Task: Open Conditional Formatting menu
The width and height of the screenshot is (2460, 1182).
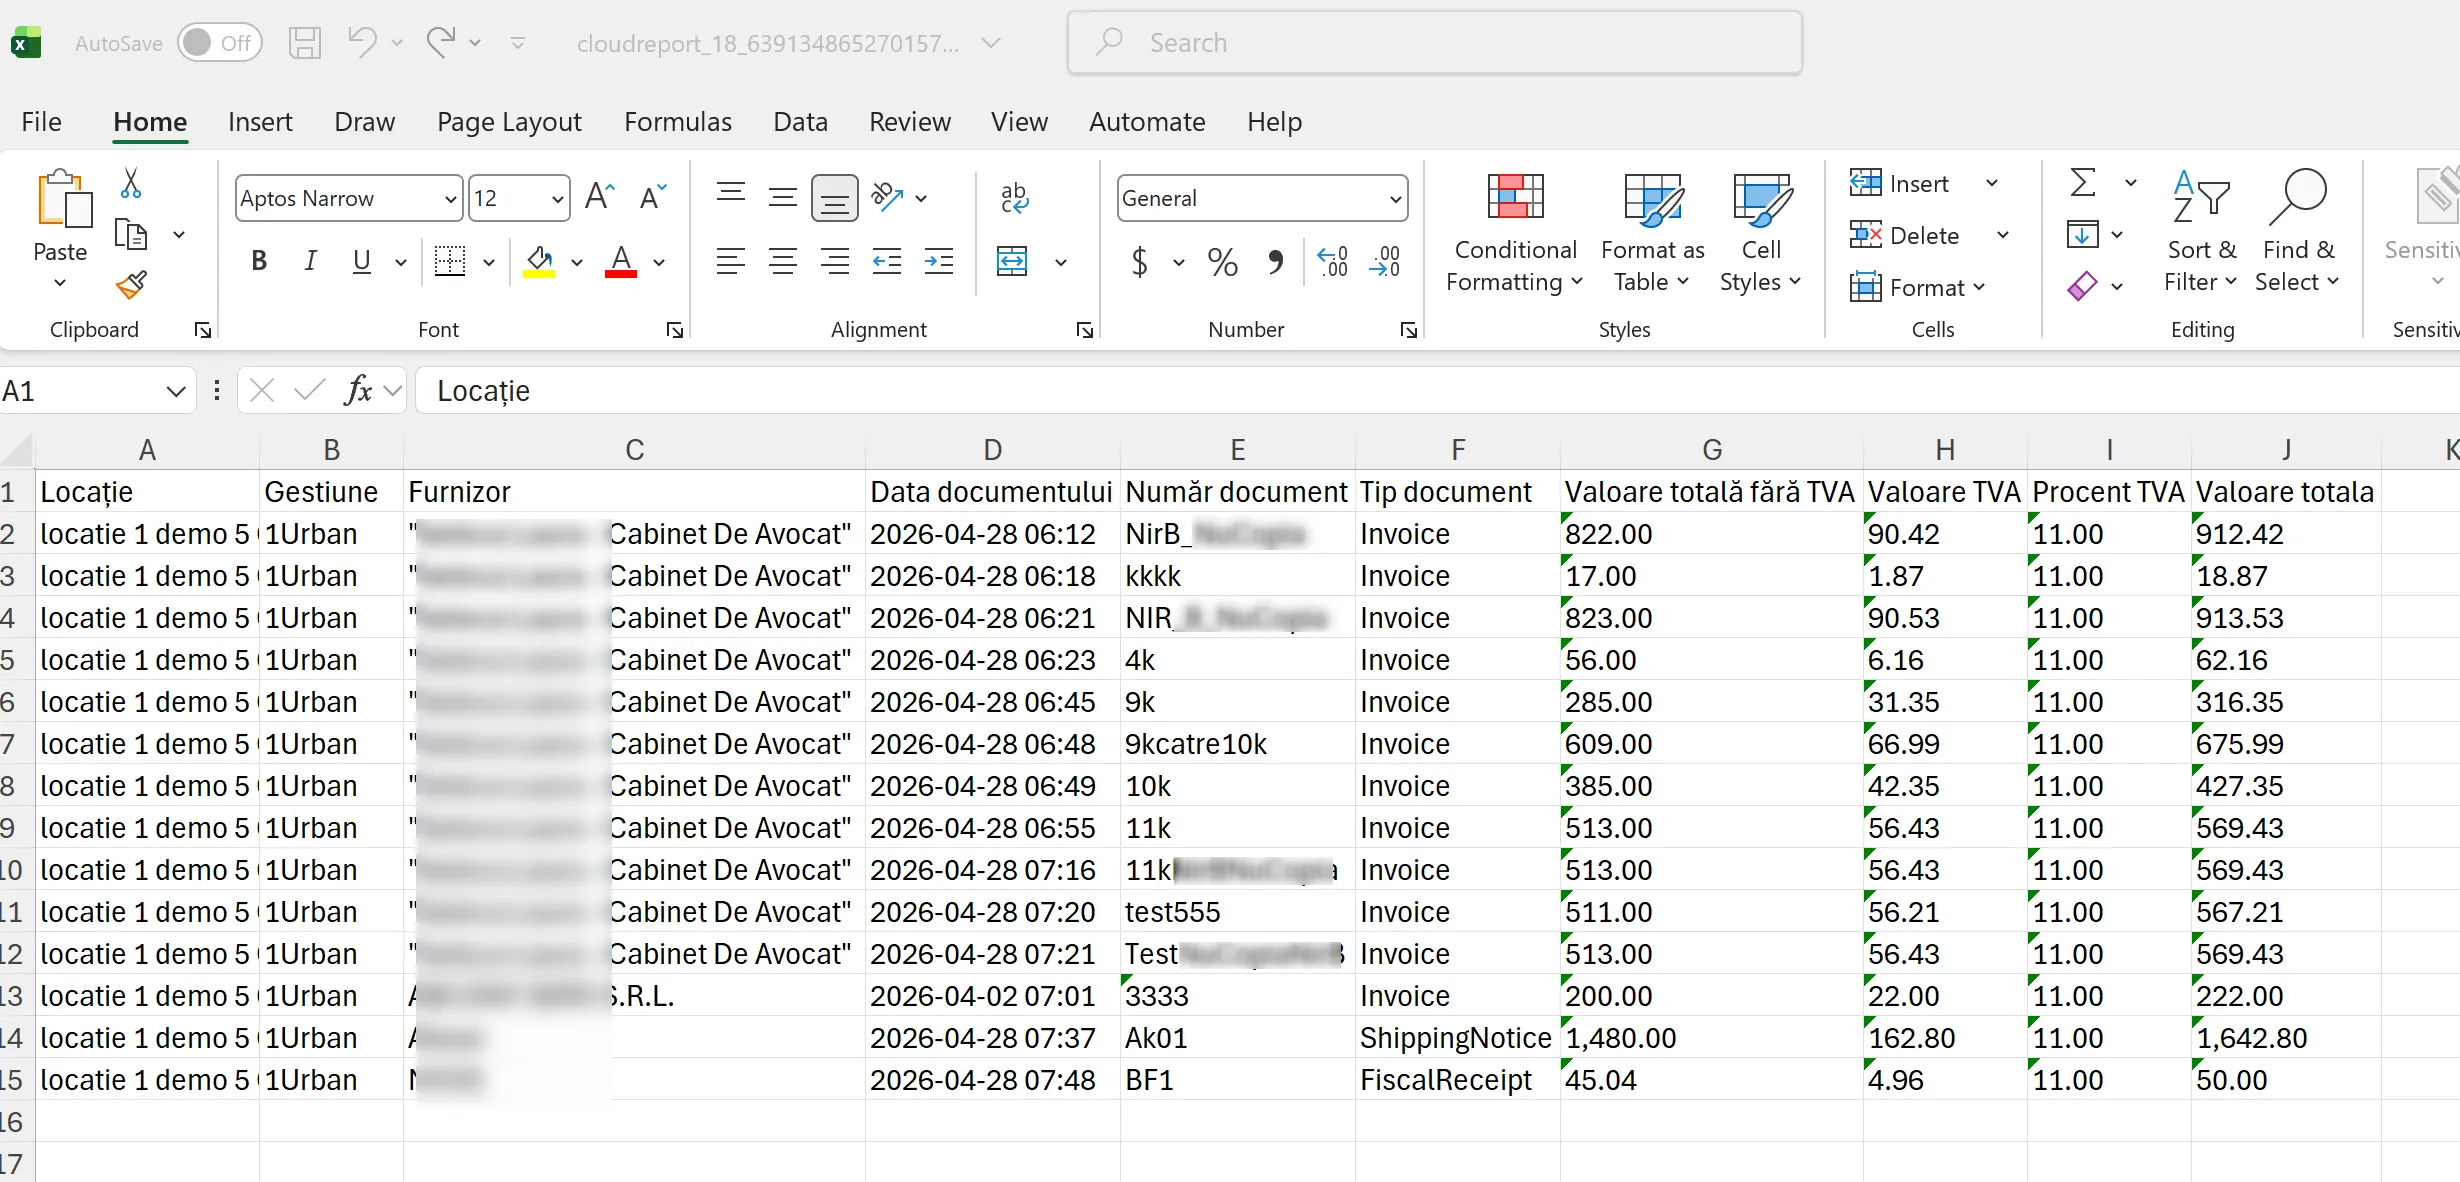Action: pyautogui.click(x=1515, y=233)
